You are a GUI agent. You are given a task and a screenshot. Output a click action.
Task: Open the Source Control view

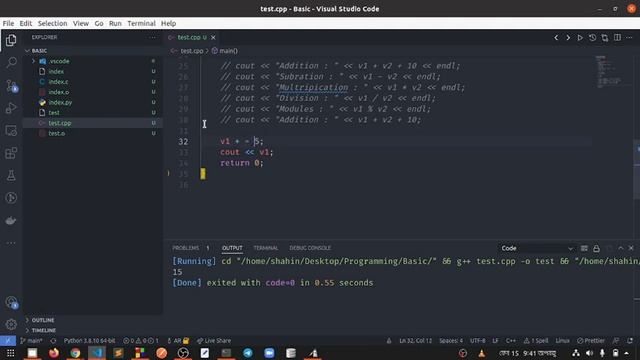(11, 85)
